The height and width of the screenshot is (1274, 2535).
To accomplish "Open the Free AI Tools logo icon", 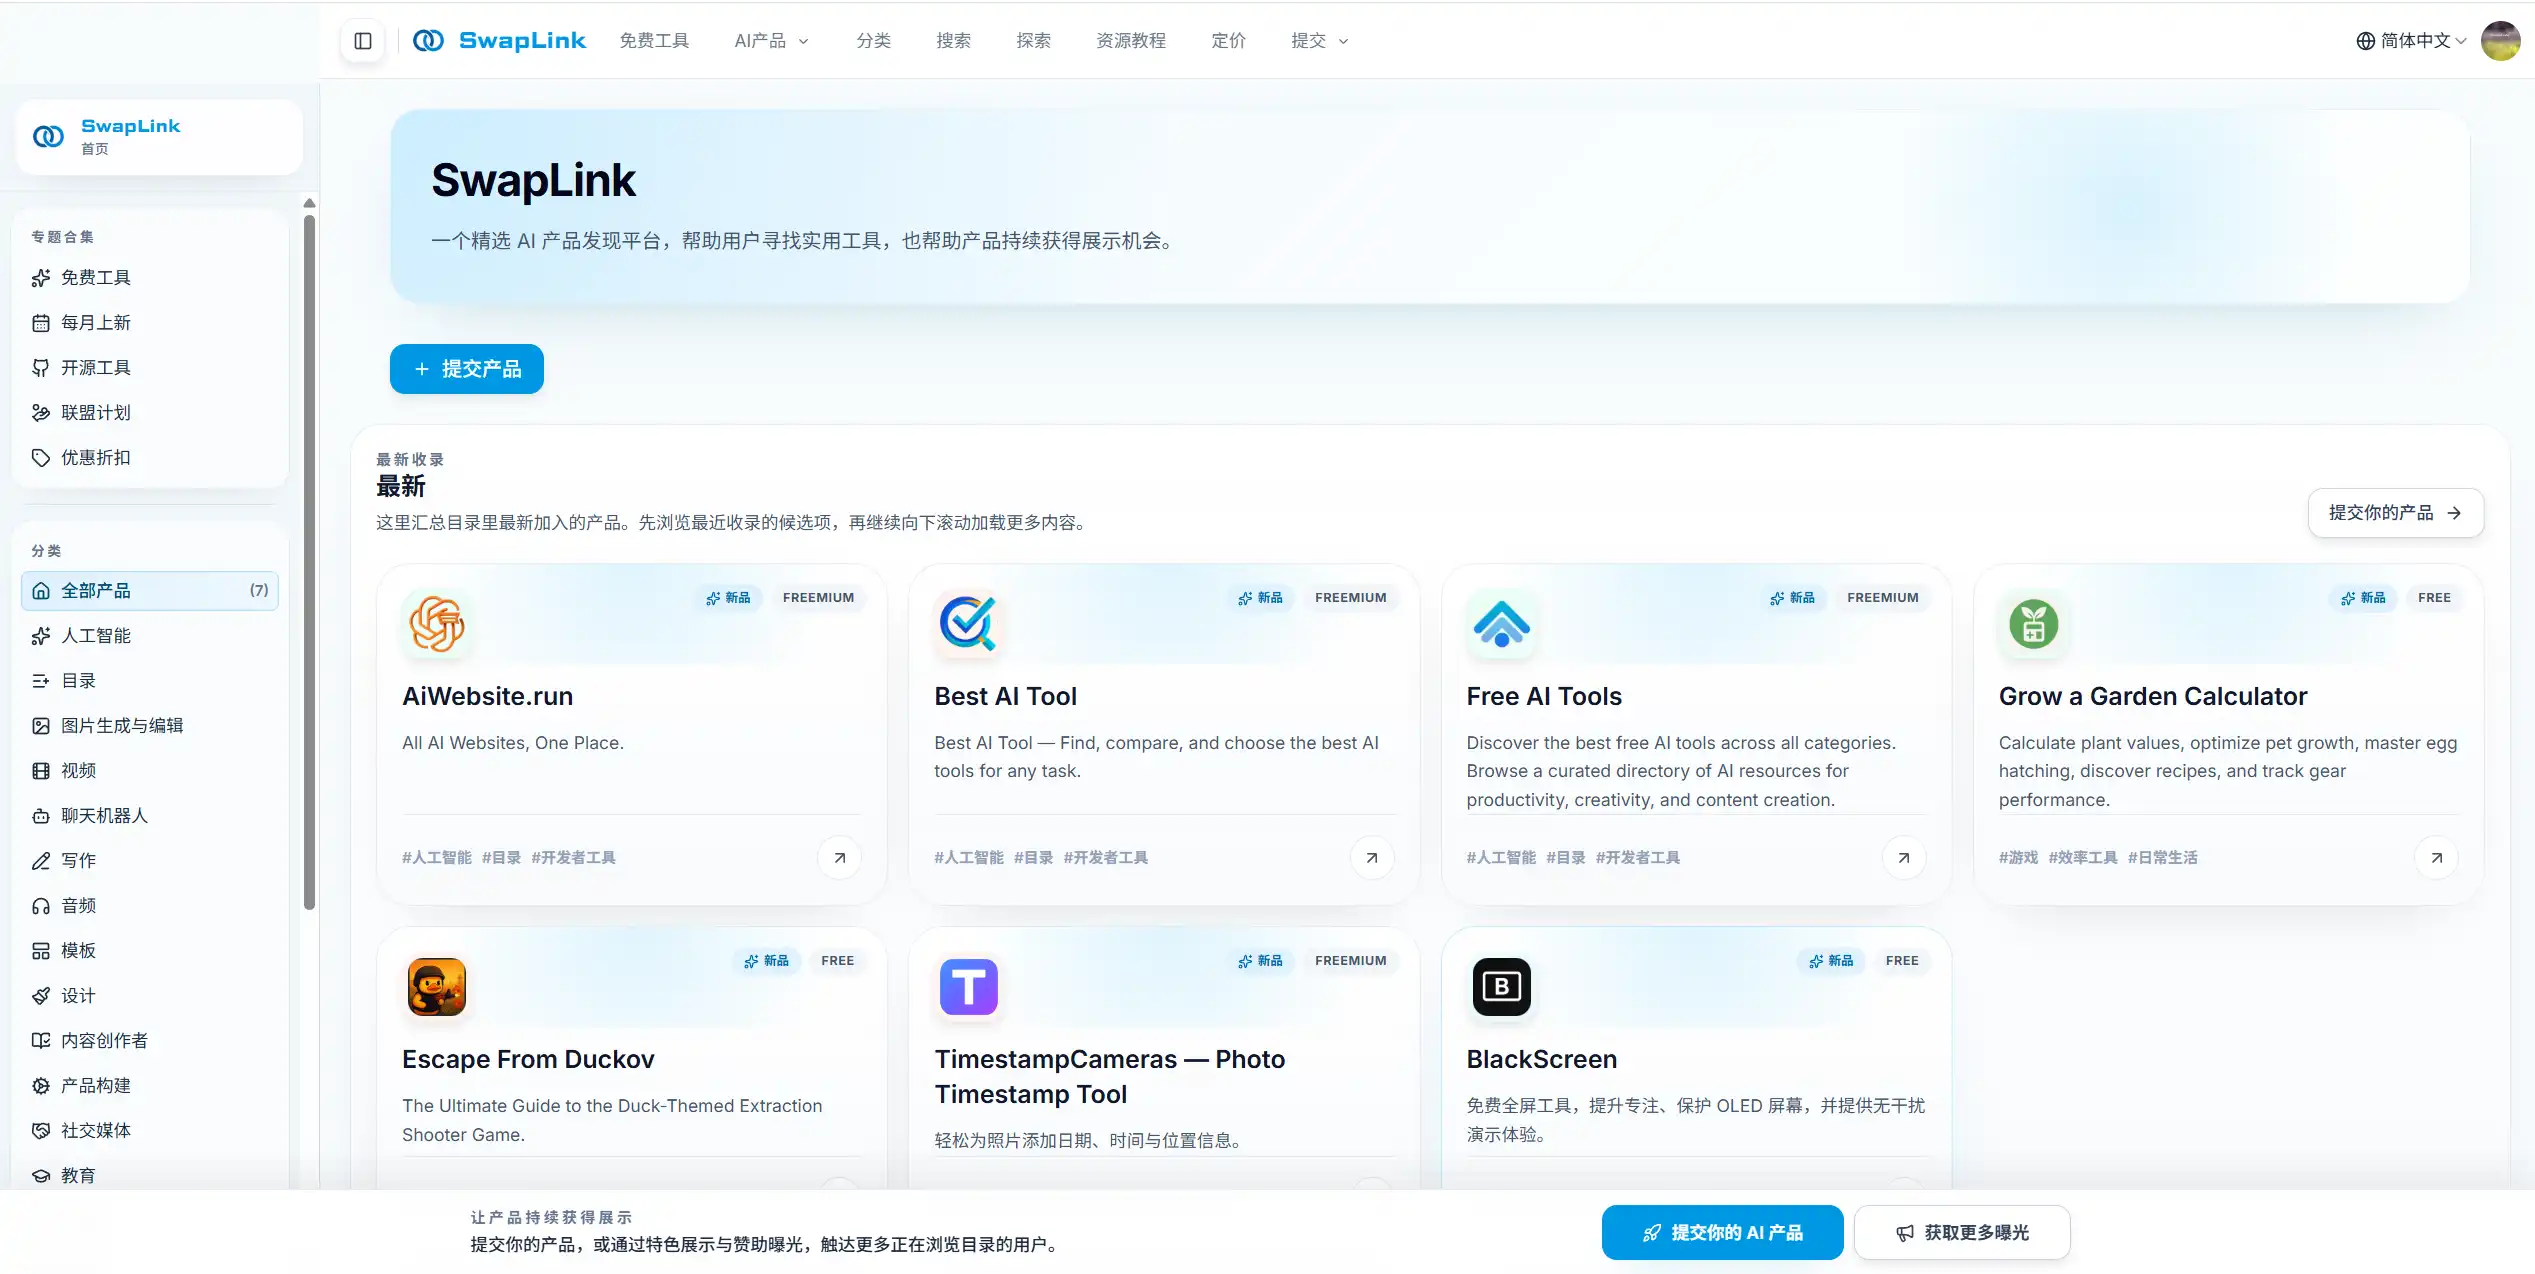I will 1501,624.
